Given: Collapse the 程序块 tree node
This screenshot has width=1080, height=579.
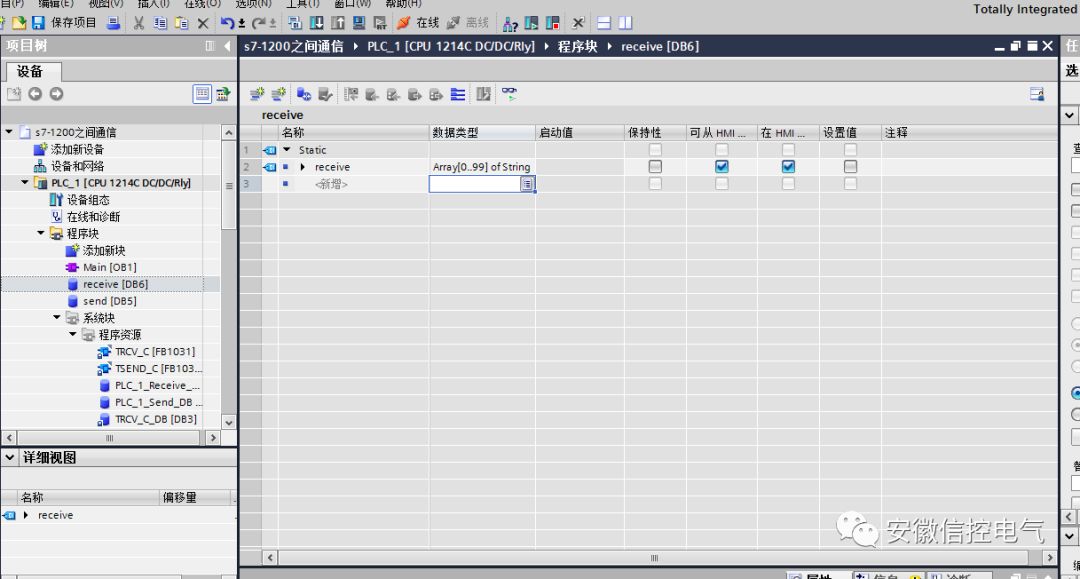Looking at the screenshot, I should (x=42, y=233).
